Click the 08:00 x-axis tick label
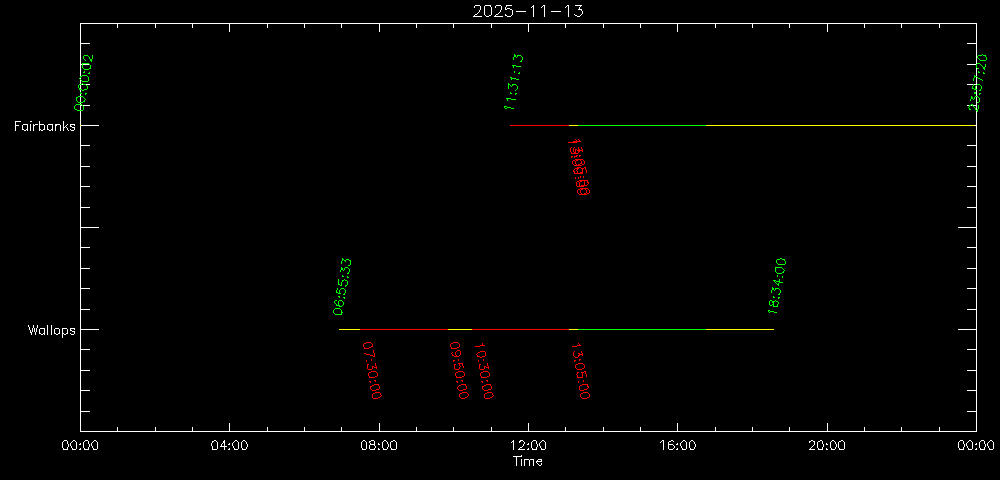 pos(379,445)
